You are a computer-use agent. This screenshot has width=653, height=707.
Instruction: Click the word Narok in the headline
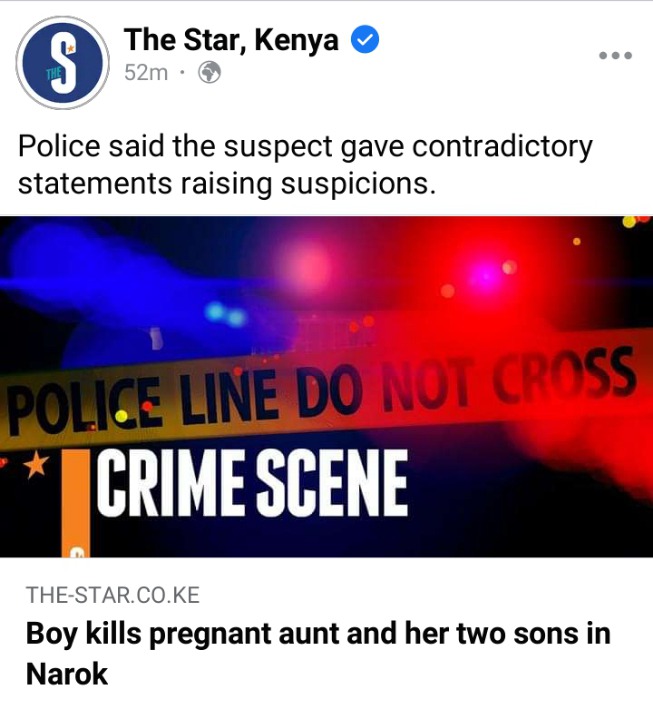[x=67, y=674]
